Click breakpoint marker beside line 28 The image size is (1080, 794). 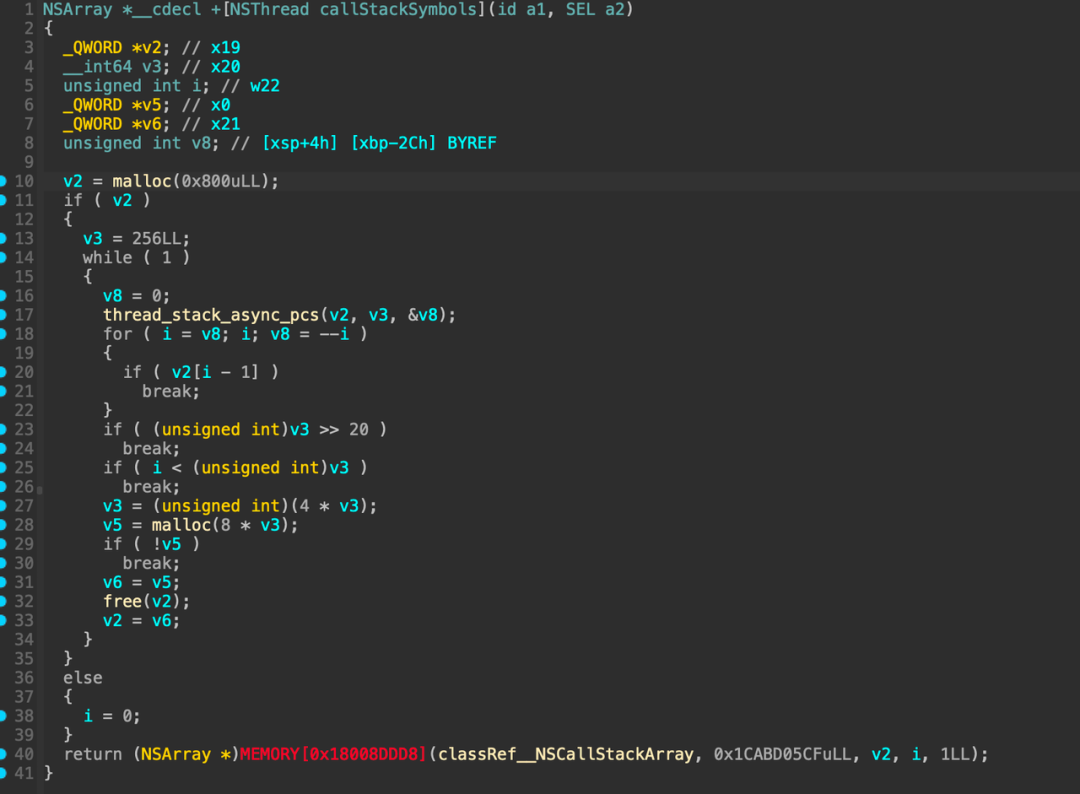coord(2,525)
